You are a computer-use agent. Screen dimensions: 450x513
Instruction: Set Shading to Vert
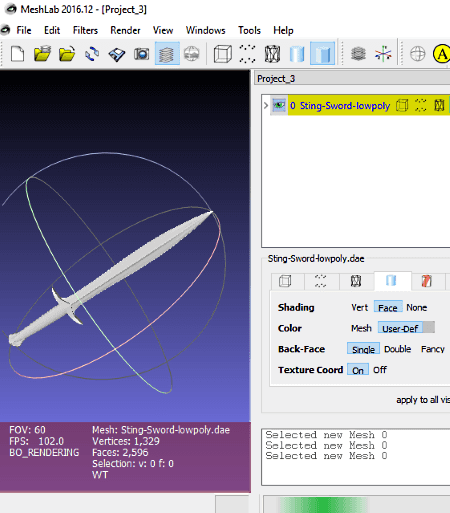point(359,307)
